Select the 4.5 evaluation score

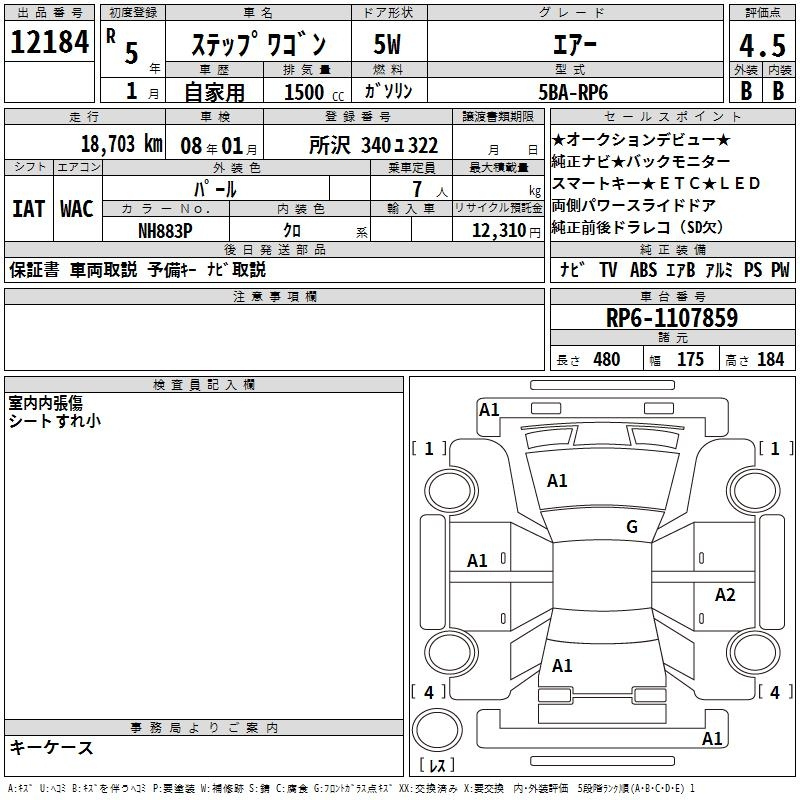(762, 45)
